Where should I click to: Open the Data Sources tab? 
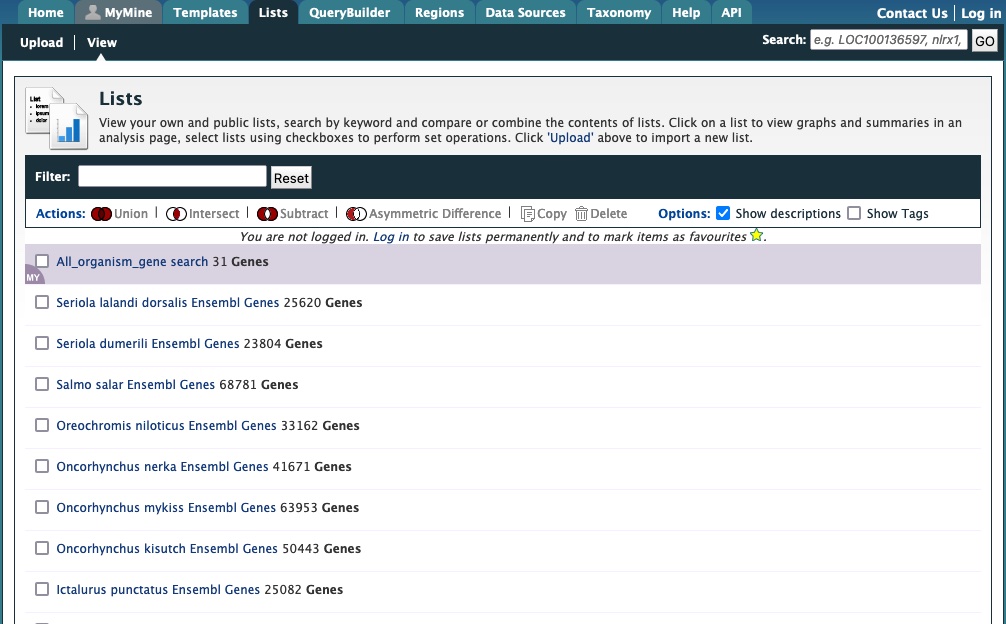coord(525,12)
